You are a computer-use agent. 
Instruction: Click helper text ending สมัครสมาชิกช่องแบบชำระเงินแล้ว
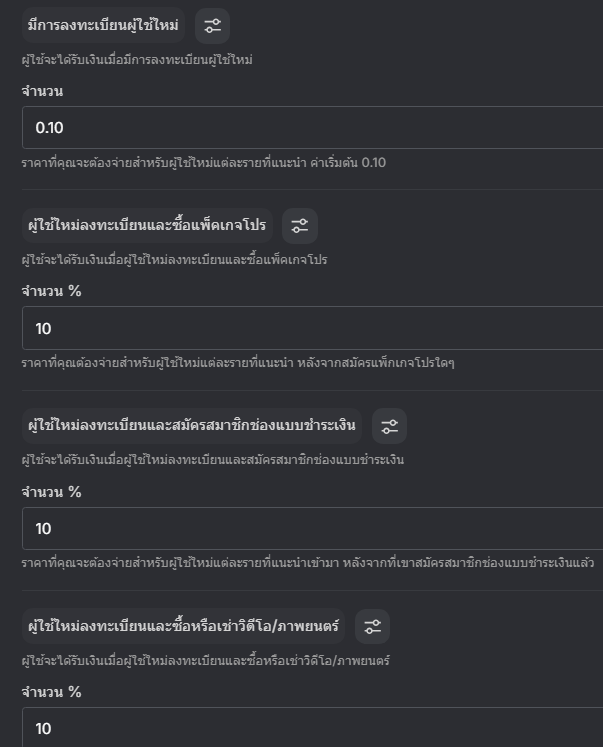point(308,563)
